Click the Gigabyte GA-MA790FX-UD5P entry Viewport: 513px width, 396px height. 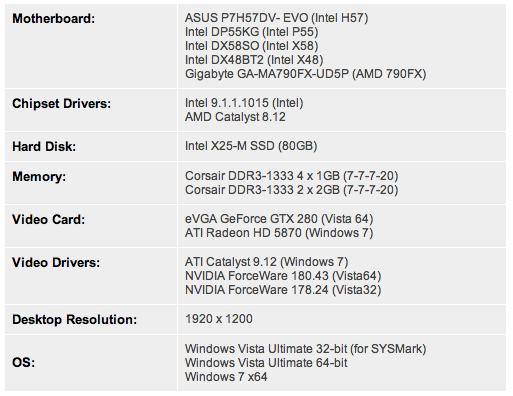(x=306, y=74)
